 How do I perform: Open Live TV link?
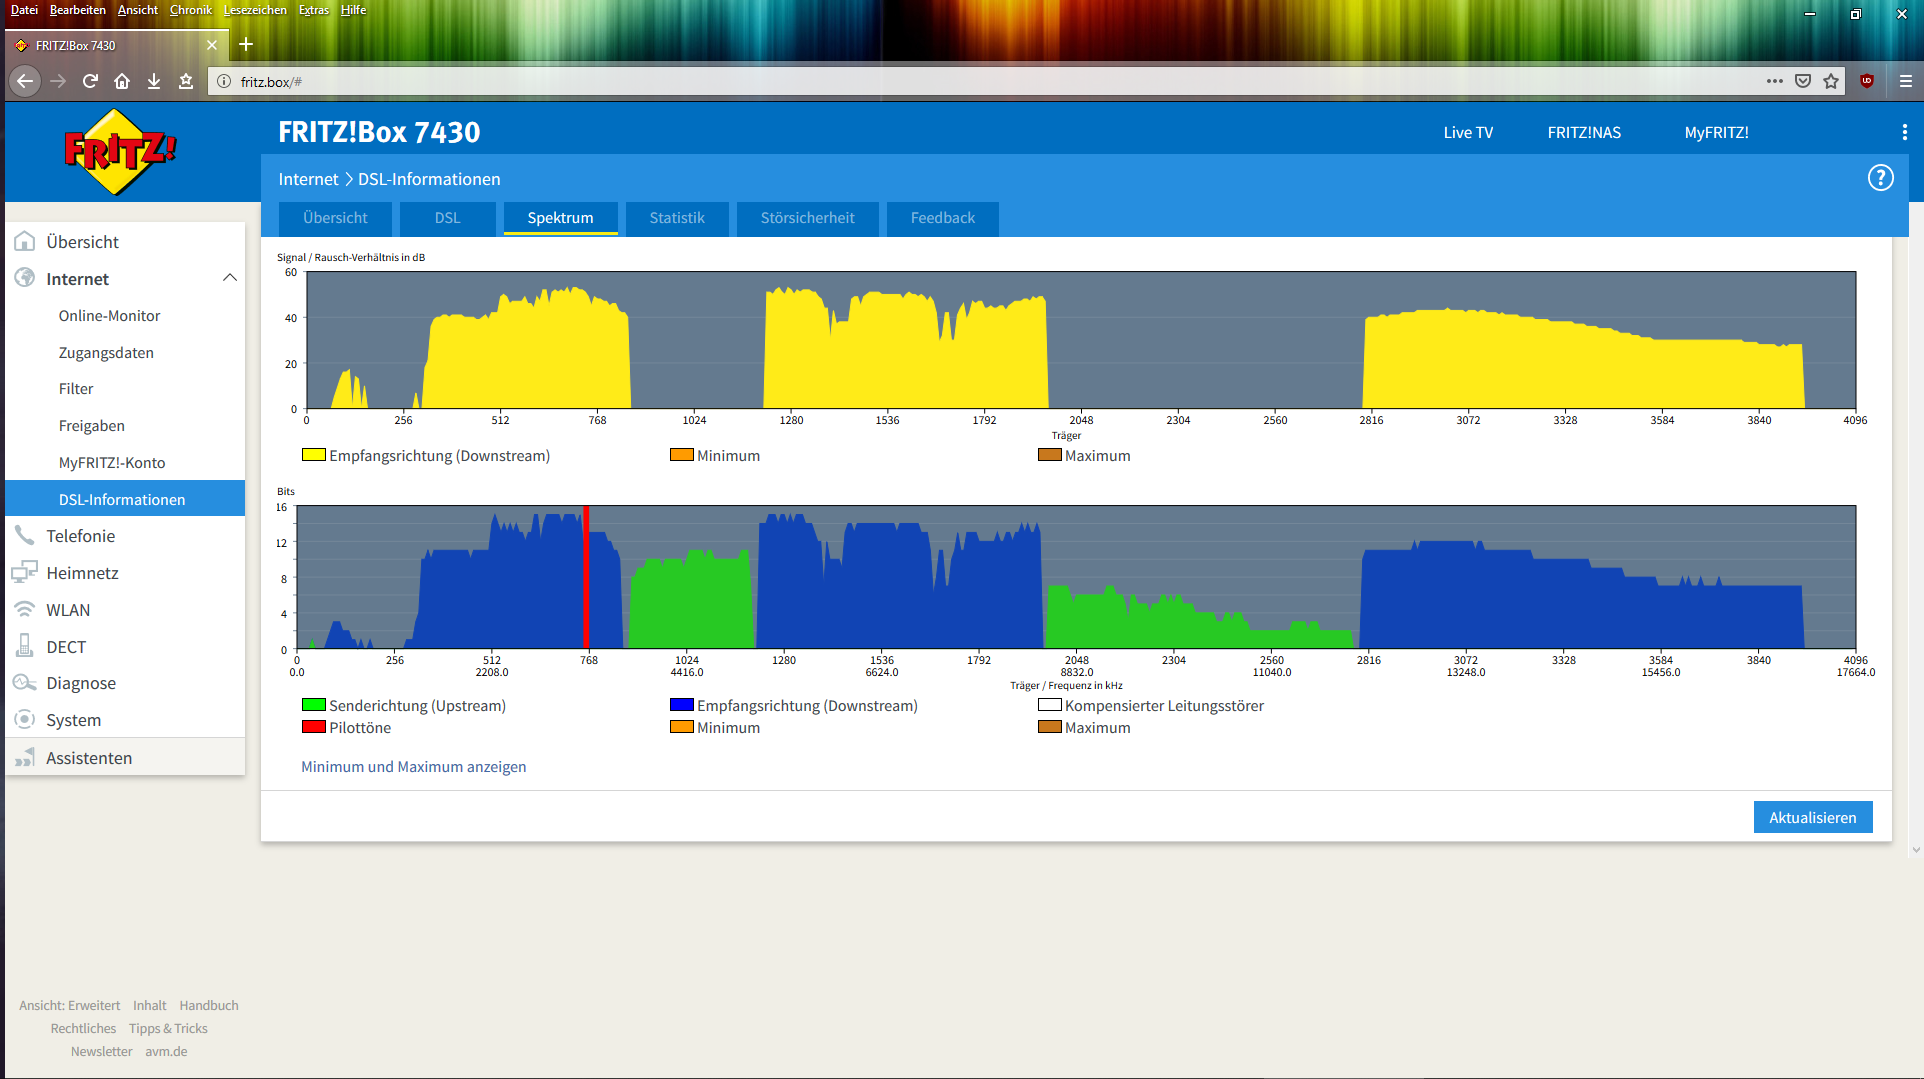click(1468, 132)
